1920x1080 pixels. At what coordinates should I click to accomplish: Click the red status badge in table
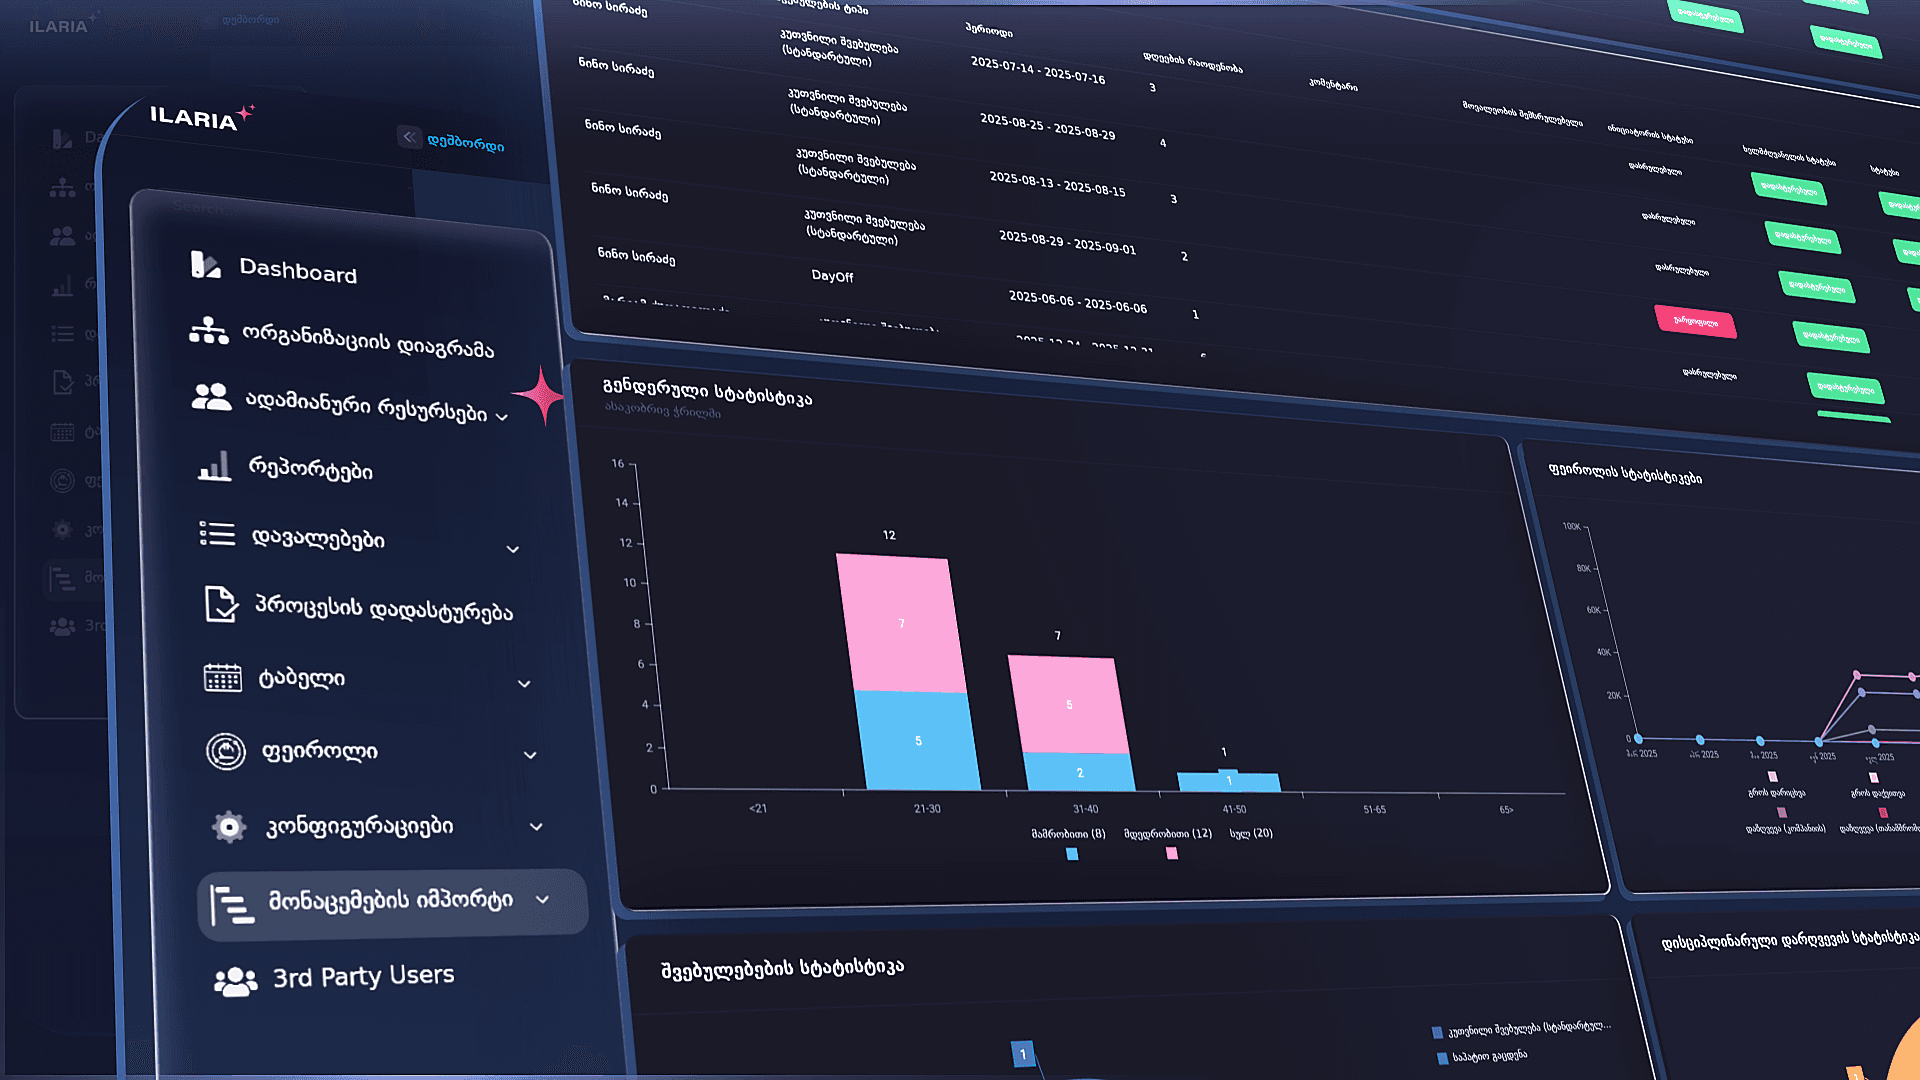pos(1695,321)
